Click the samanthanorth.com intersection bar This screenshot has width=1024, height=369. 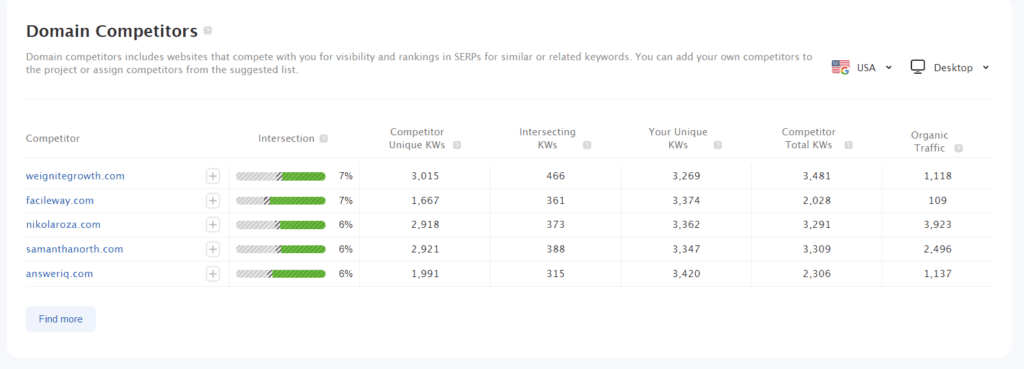pyautogui.click(x=281, y=249)
